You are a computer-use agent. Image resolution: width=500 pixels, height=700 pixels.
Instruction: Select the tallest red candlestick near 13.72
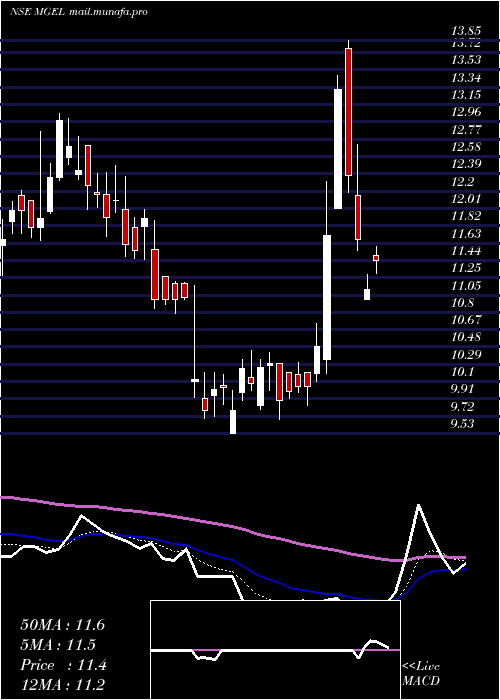349,112
